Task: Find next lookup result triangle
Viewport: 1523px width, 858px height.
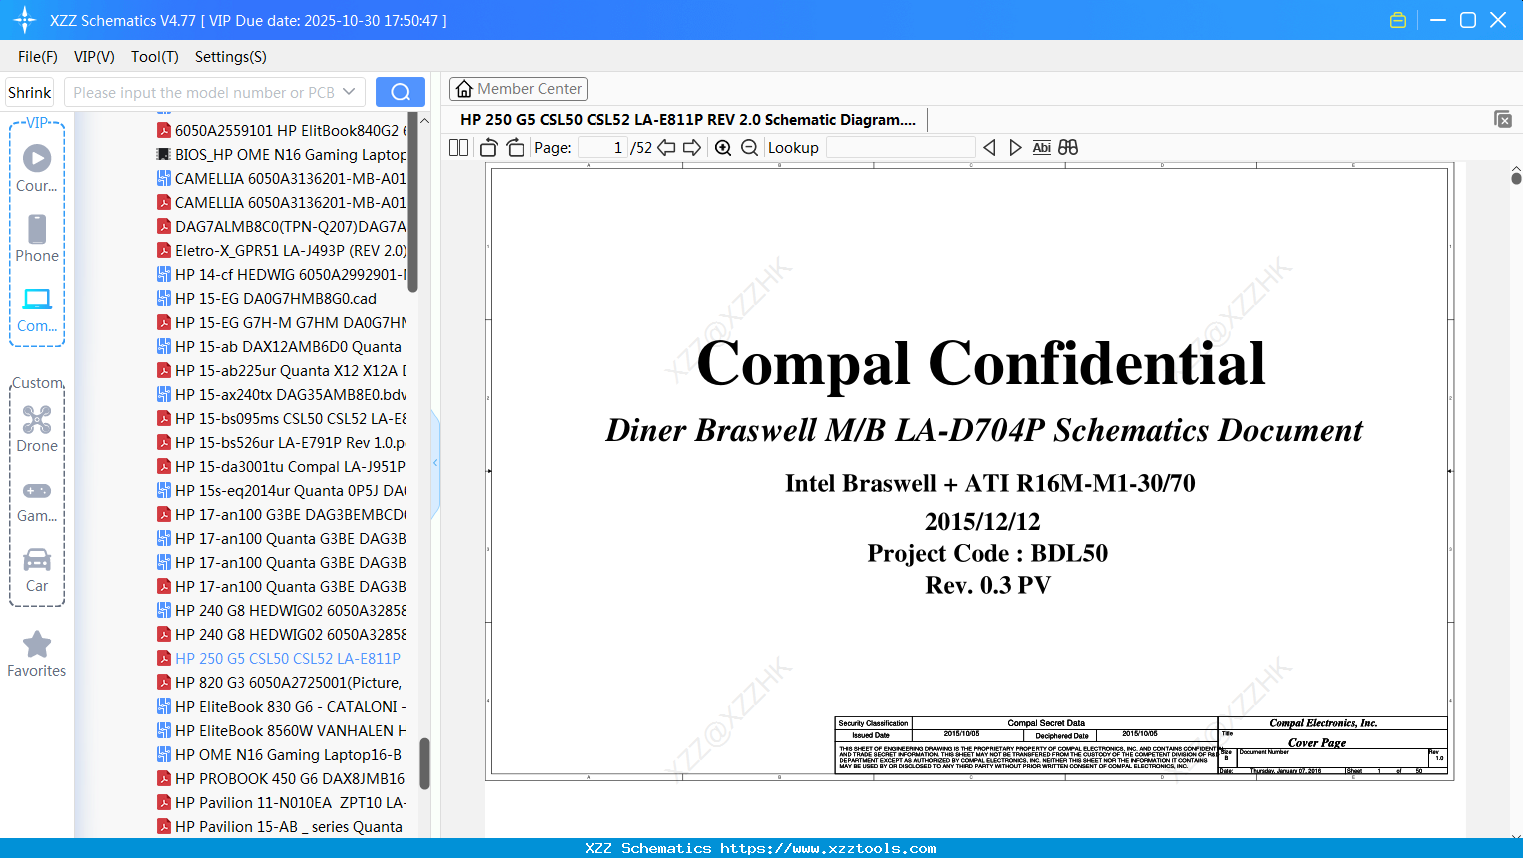Action: (1015, 147)
